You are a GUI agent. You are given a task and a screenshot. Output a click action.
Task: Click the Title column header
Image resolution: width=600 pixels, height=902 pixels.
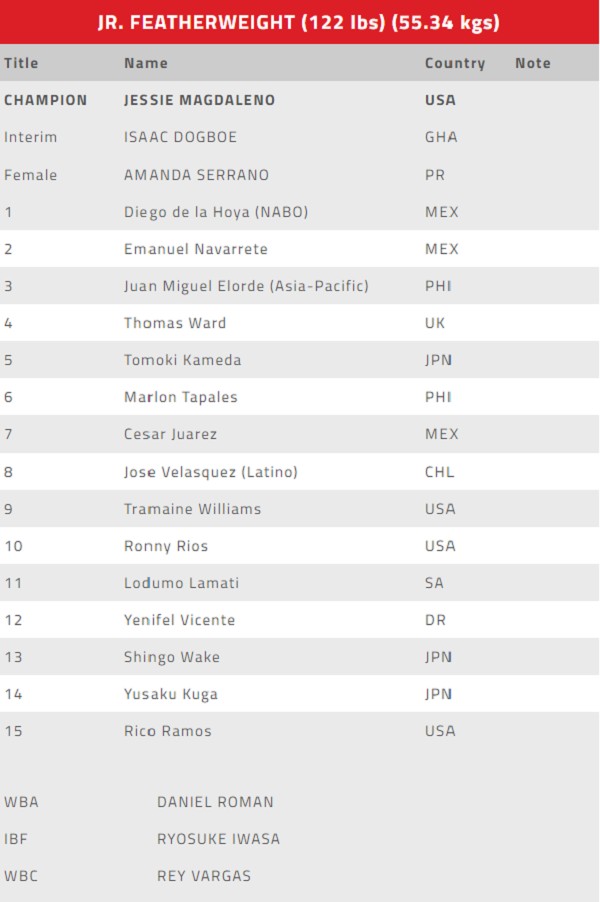(21, 63)
